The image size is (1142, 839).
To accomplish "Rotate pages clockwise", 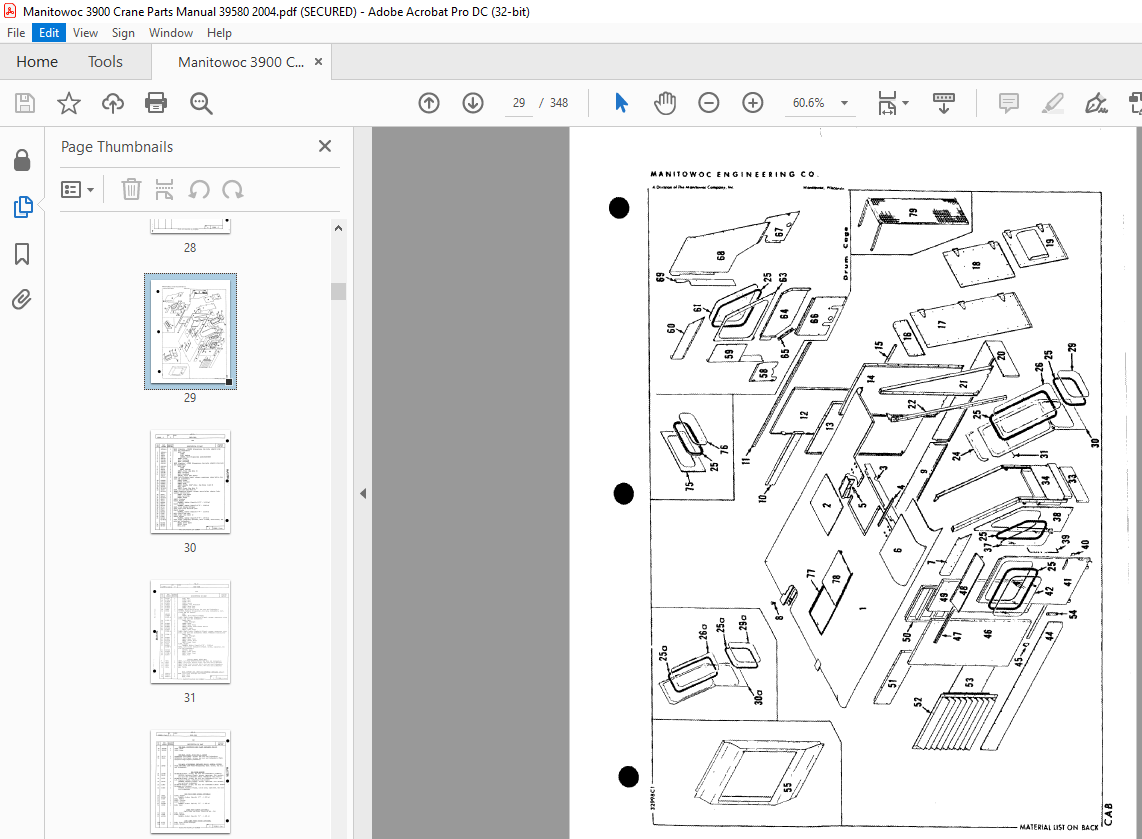I will pyautogui.click(x=233, y=190).
